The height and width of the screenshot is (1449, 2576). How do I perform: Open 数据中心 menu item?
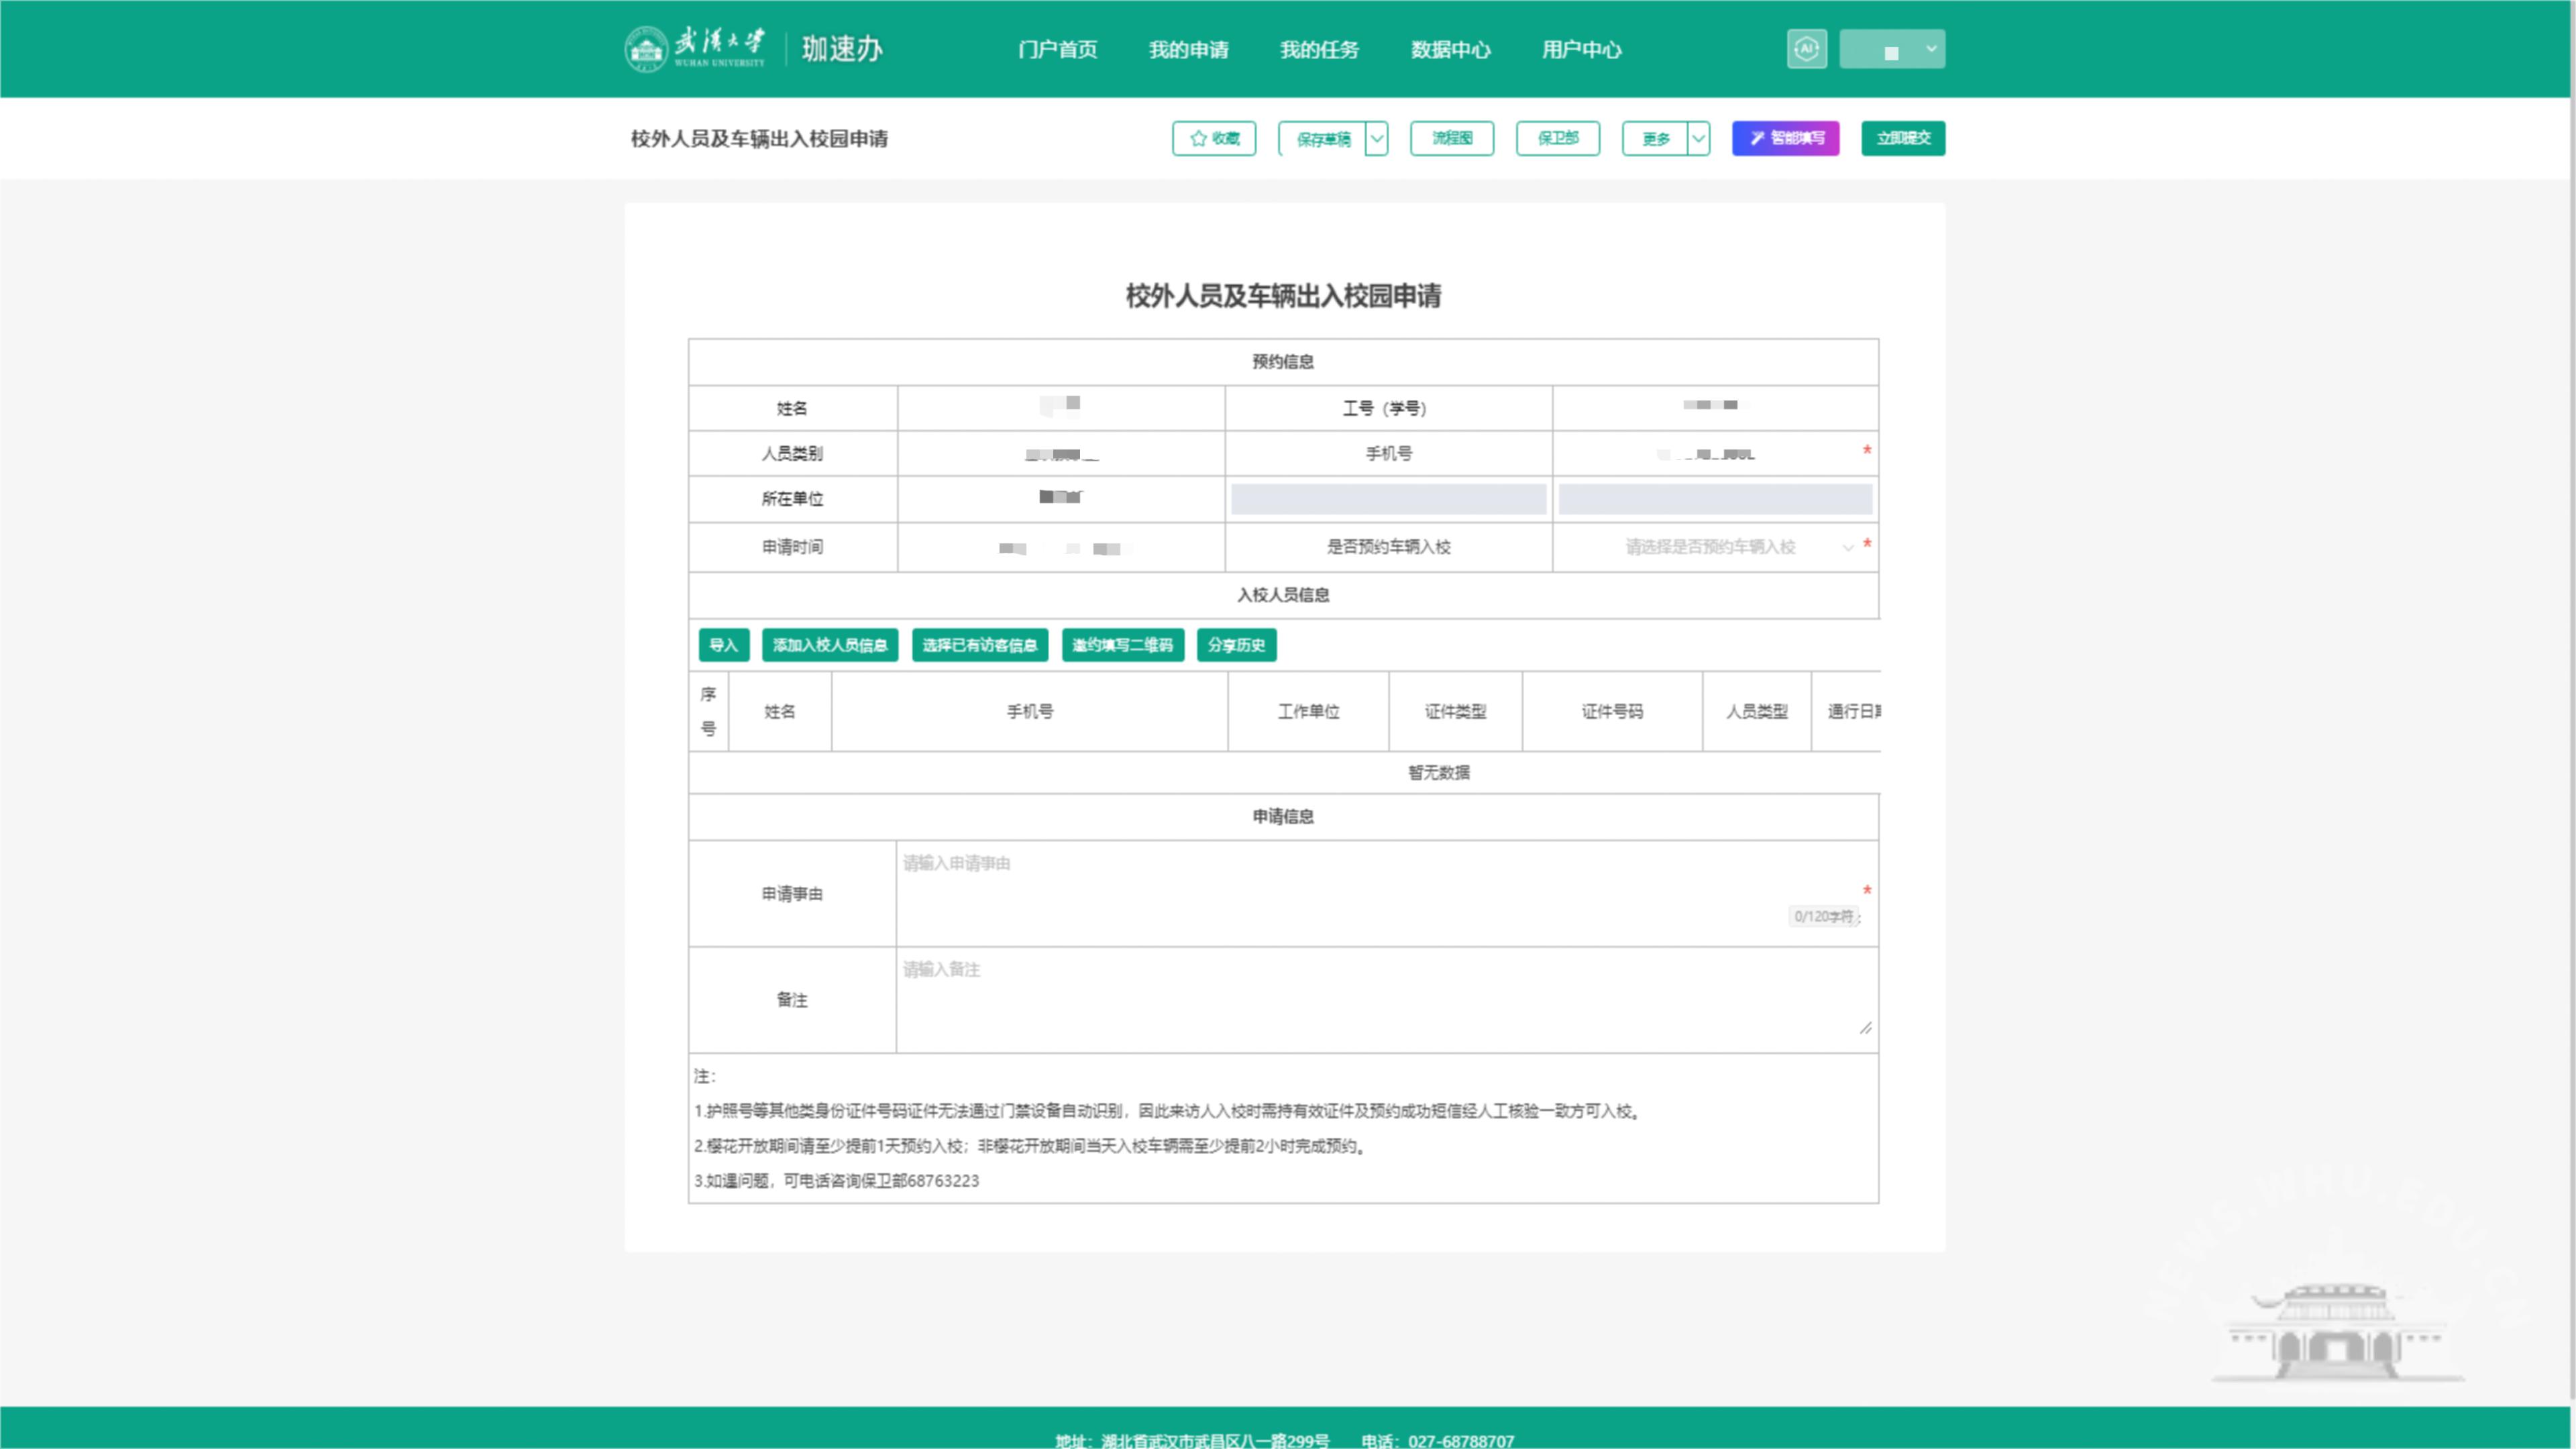1450,50
